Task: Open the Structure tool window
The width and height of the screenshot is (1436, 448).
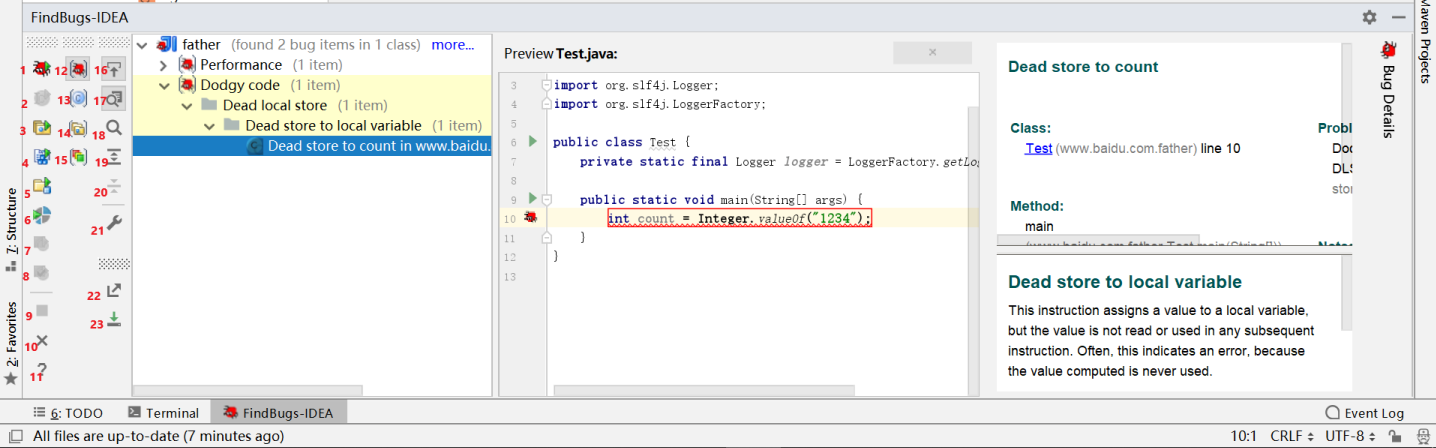Action: [11, 230]
